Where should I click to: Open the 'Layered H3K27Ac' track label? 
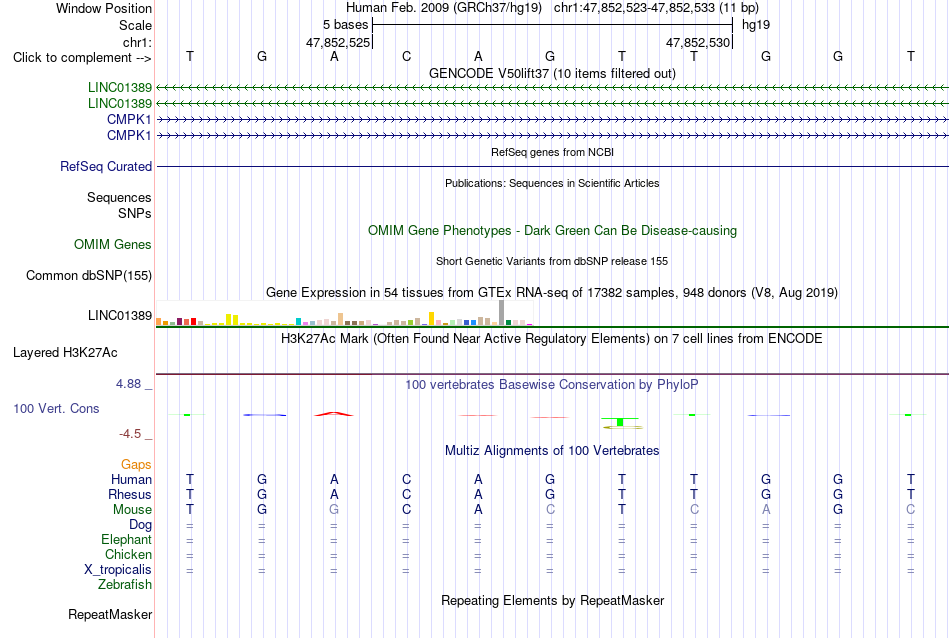coord(65,353)
